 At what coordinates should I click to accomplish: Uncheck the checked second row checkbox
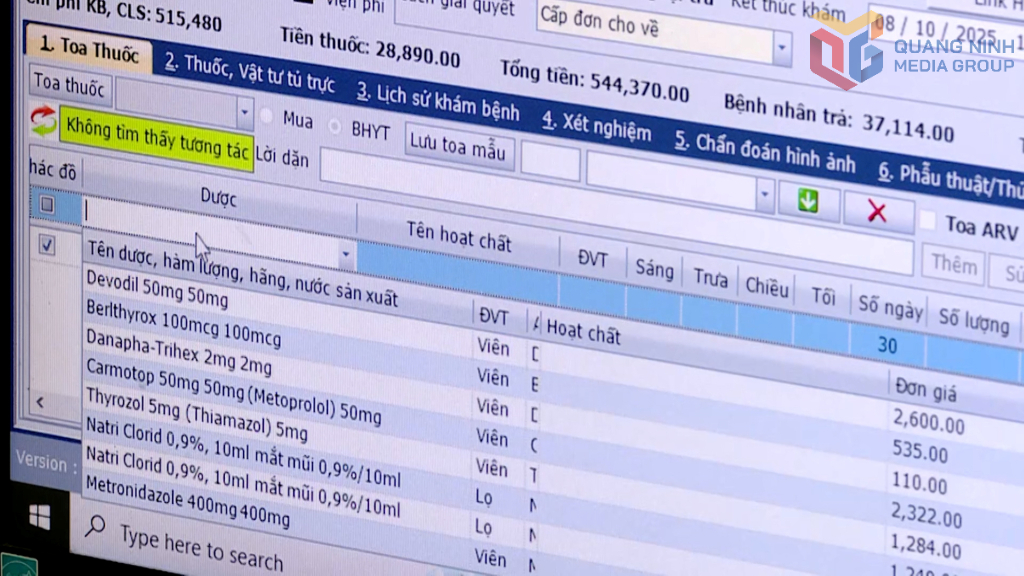pos(47,245)
